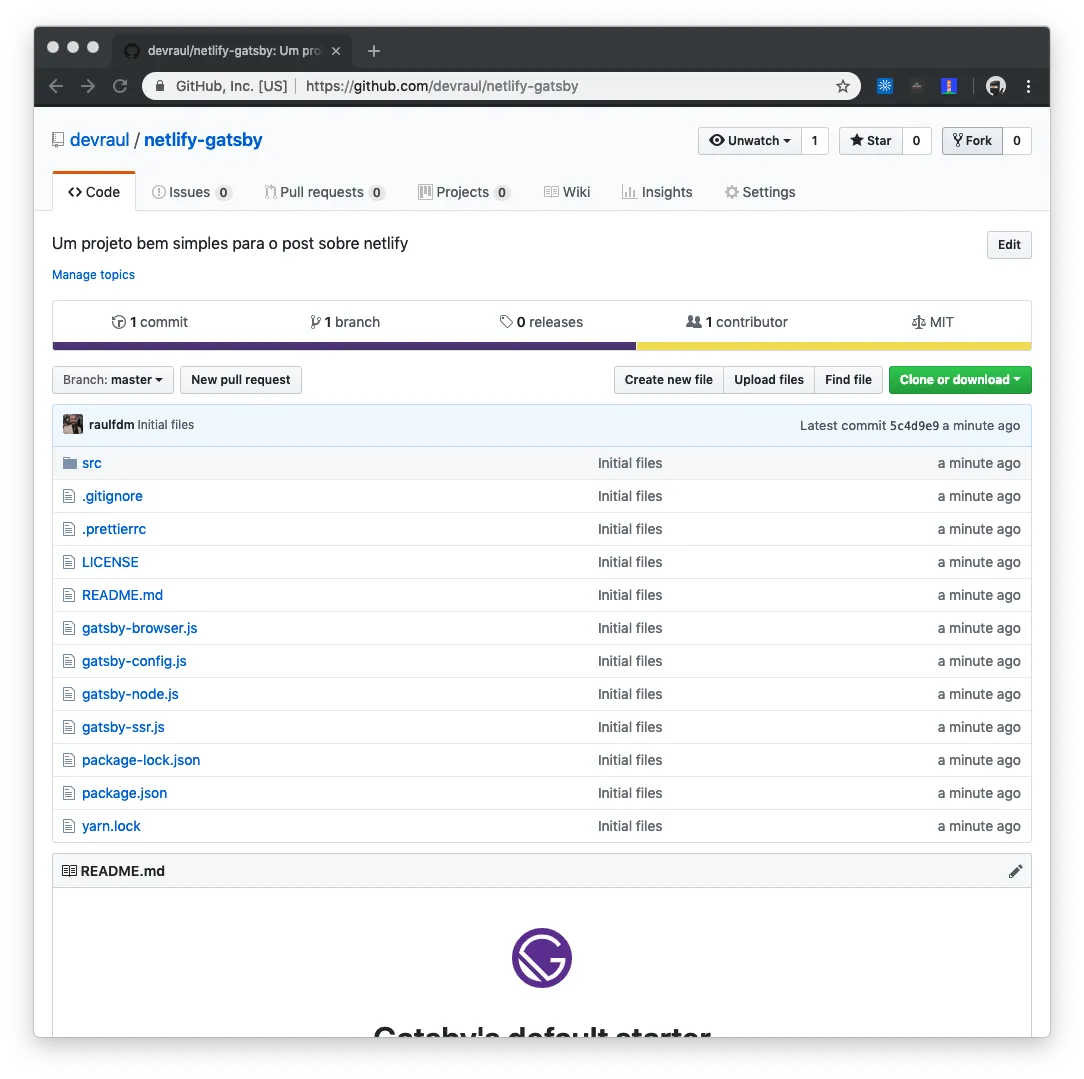
Task: Open the Unwatch dropdown
Action: click(749, 141)
